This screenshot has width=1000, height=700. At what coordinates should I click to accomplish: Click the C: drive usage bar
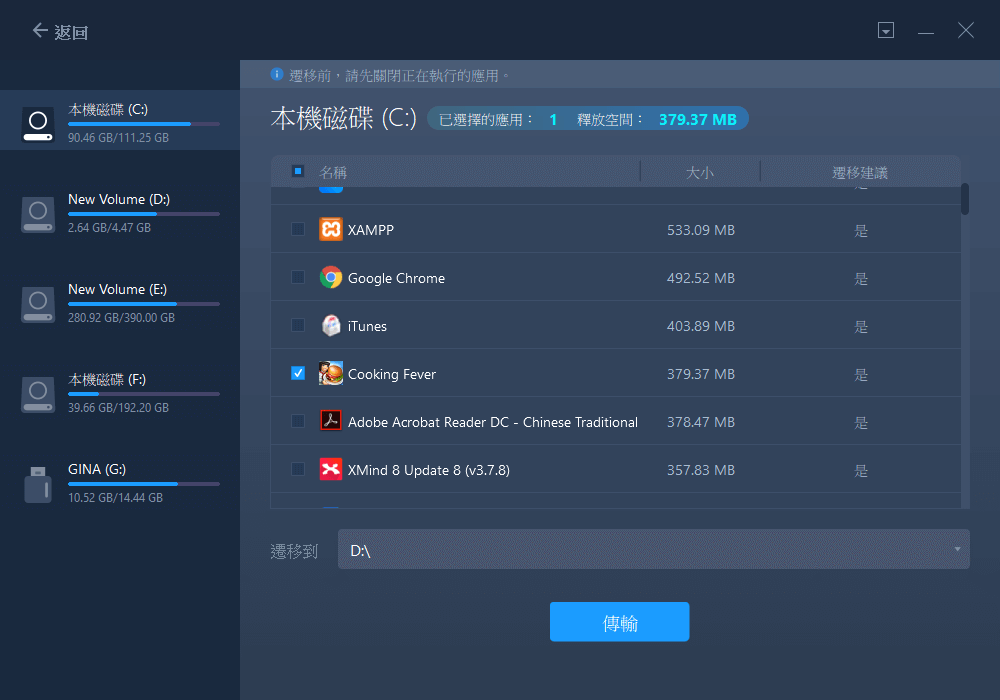[144, 124]
